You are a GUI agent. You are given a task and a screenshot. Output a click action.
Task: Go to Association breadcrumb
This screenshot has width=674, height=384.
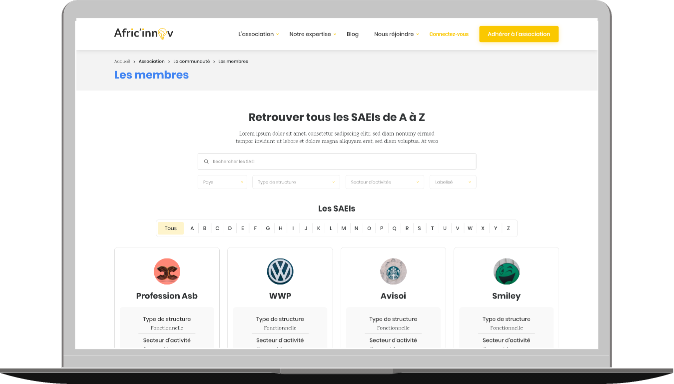(x=151, y=61)
